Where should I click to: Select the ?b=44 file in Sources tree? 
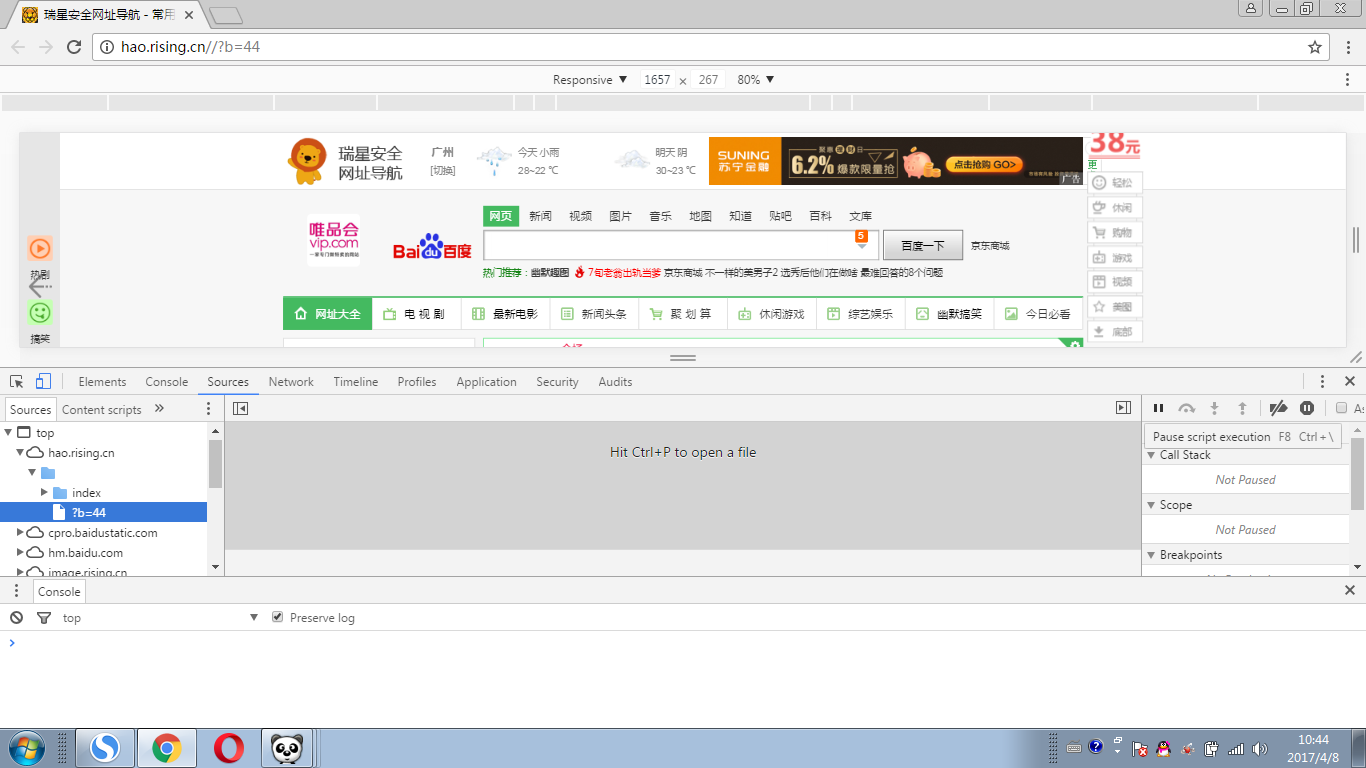(104, 512)
